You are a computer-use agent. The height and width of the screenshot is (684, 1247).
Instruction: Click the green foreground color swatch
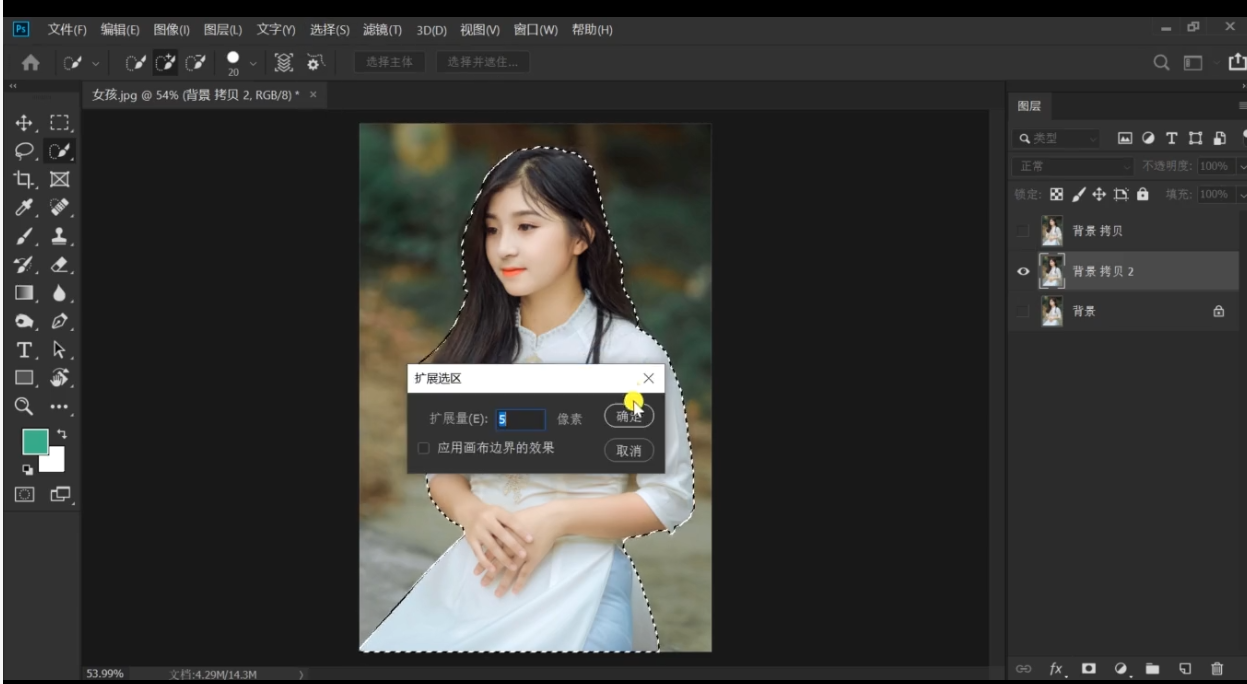[35, 442]
